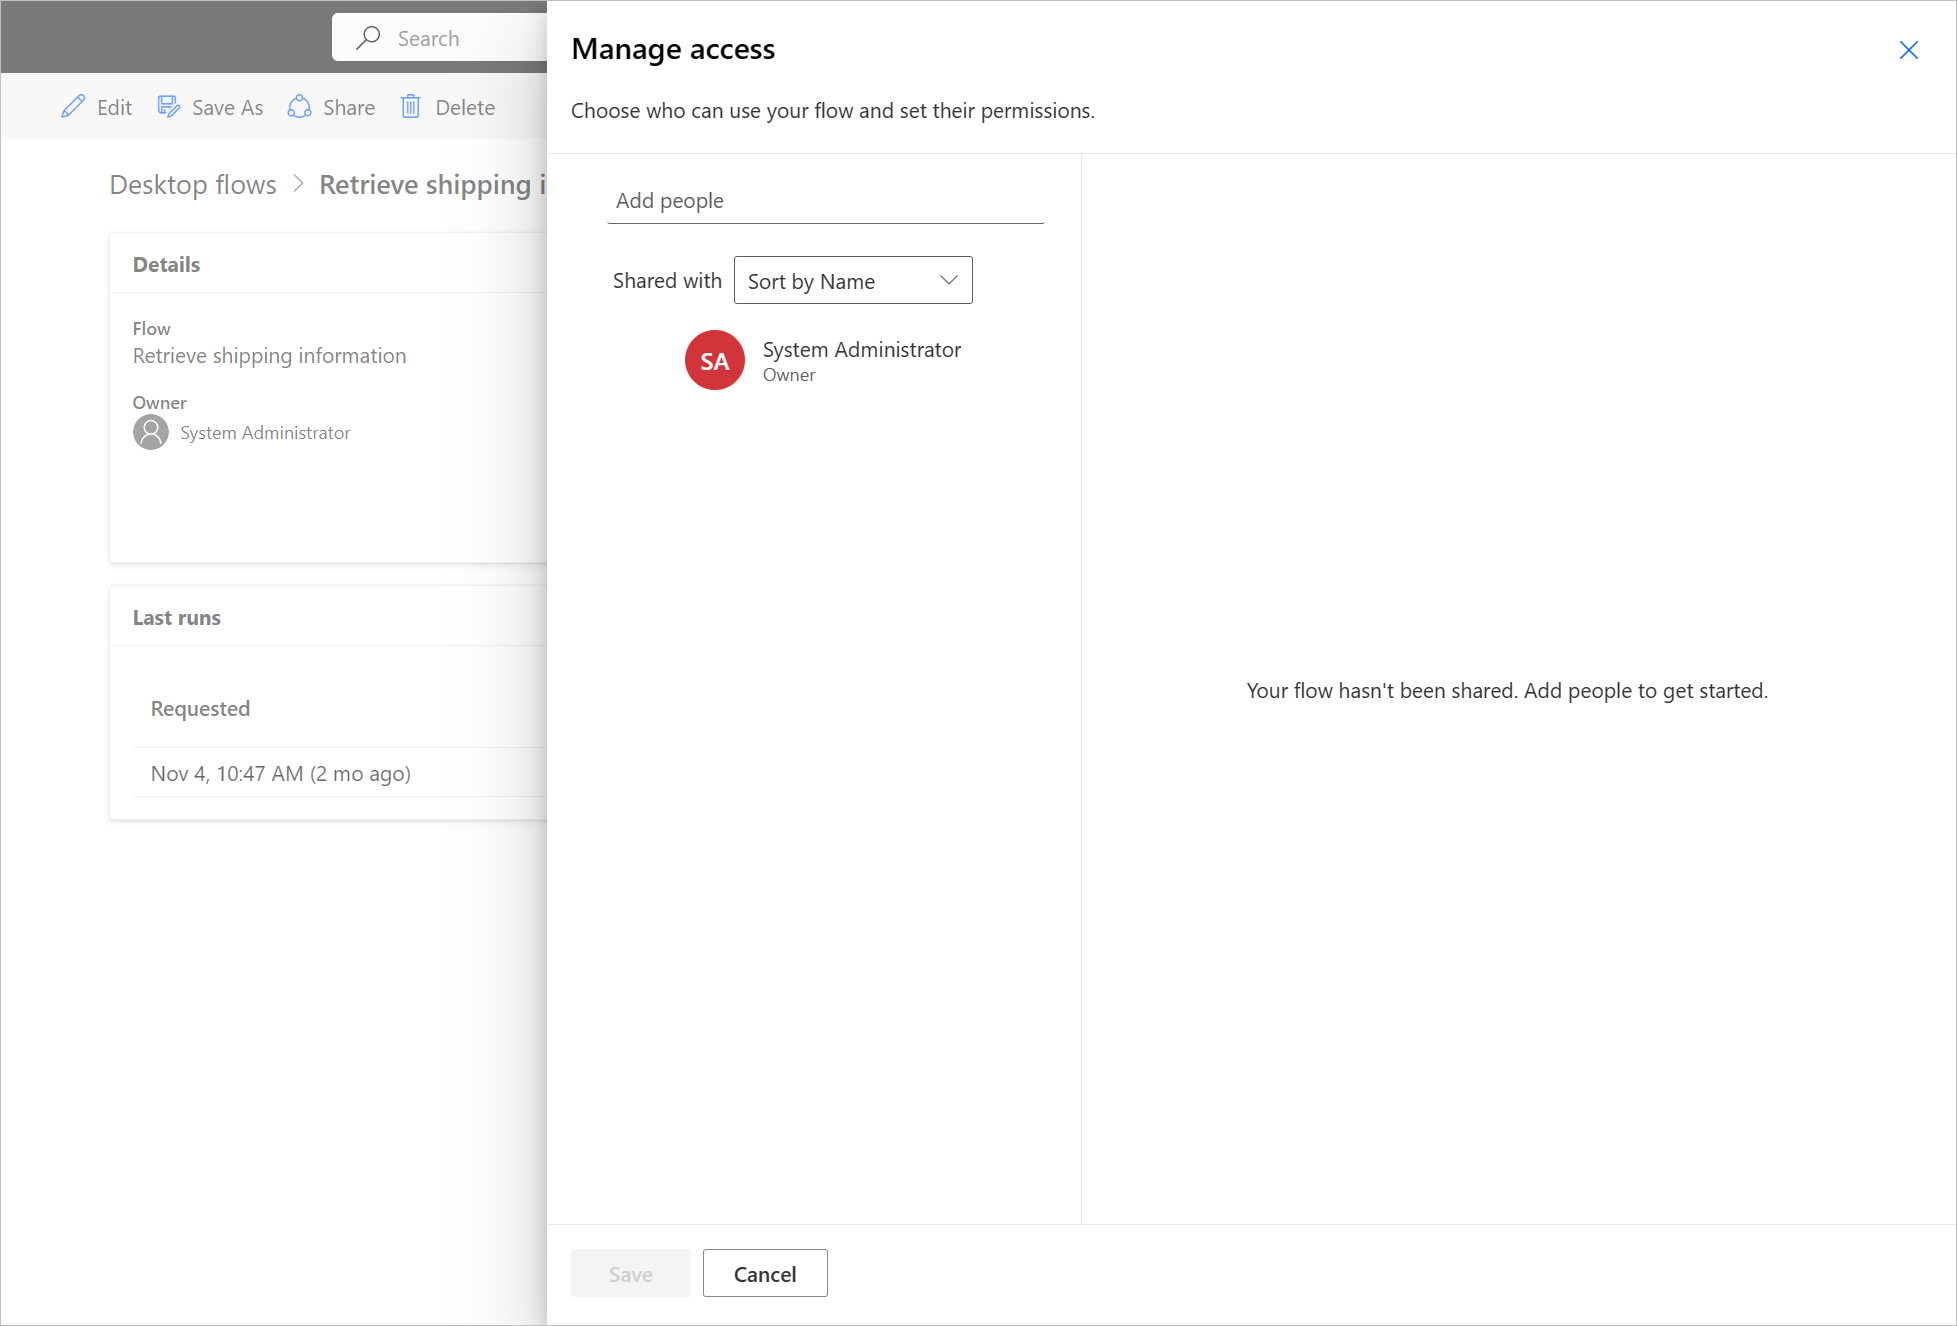Toggle the Owner role for System Administrator
The image size is (1957, 1326).
(790, 374)
